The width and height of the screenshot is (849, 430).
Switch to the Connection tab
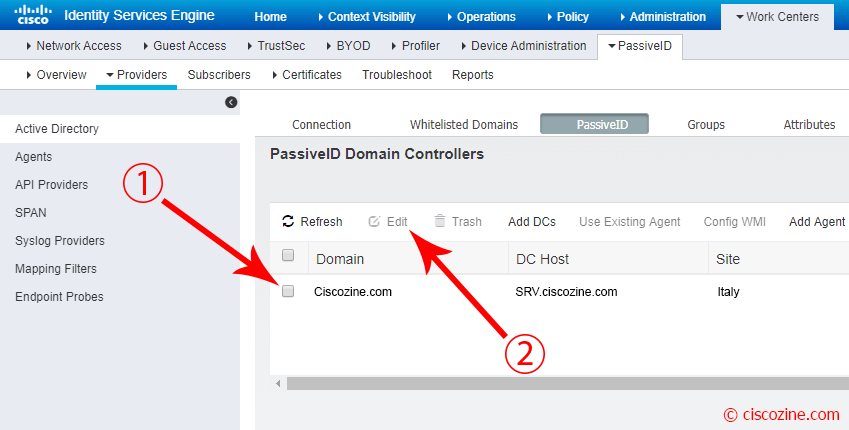(x=321, y=125)
